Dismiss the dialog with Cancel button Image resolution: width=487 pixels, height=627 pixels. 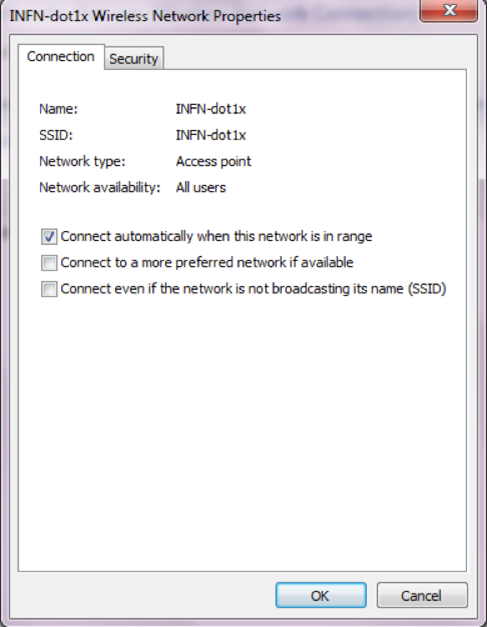coord(422,595)
